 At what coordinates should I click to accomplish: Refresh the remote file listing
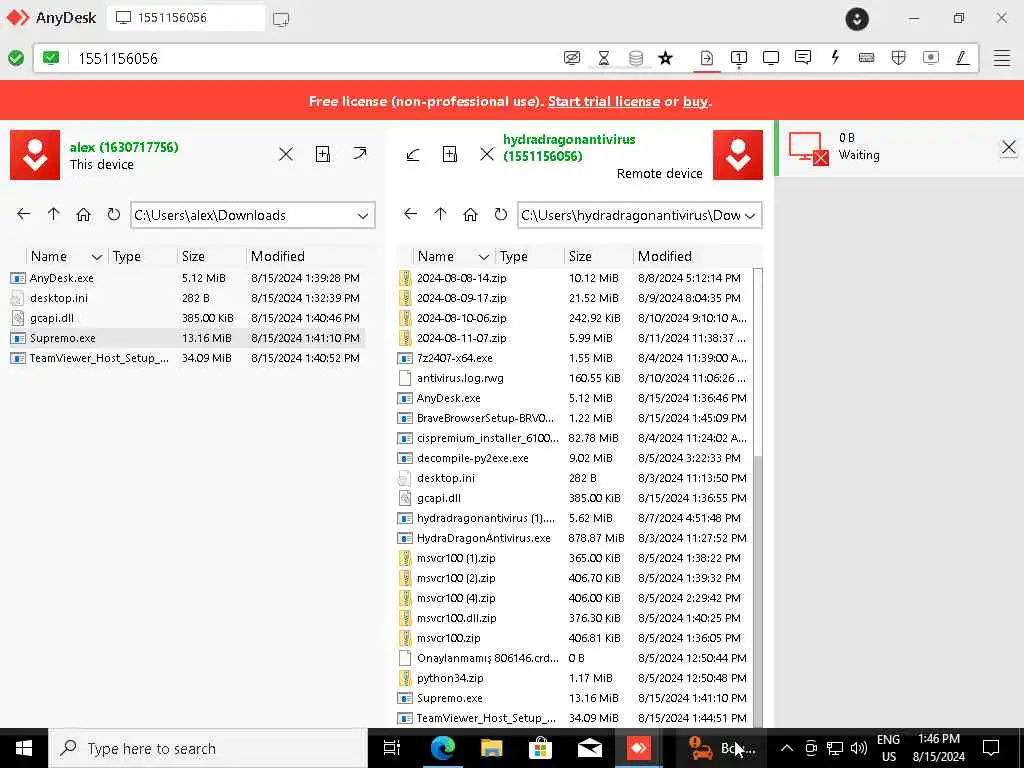coord(500,214)
